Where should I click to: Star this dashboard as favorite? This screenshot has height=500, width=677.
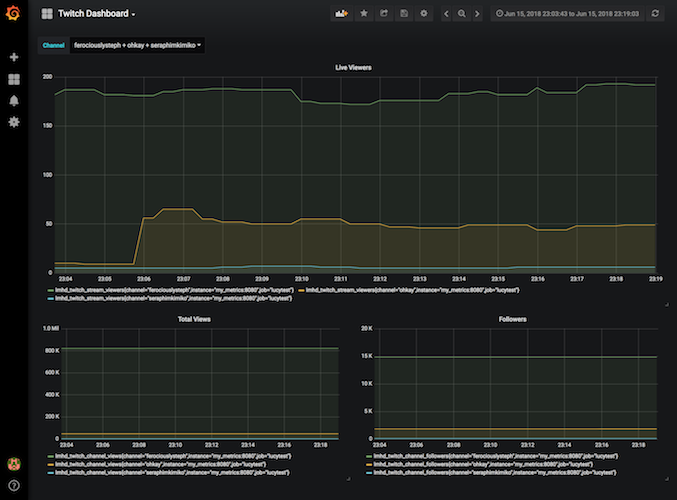364,13
